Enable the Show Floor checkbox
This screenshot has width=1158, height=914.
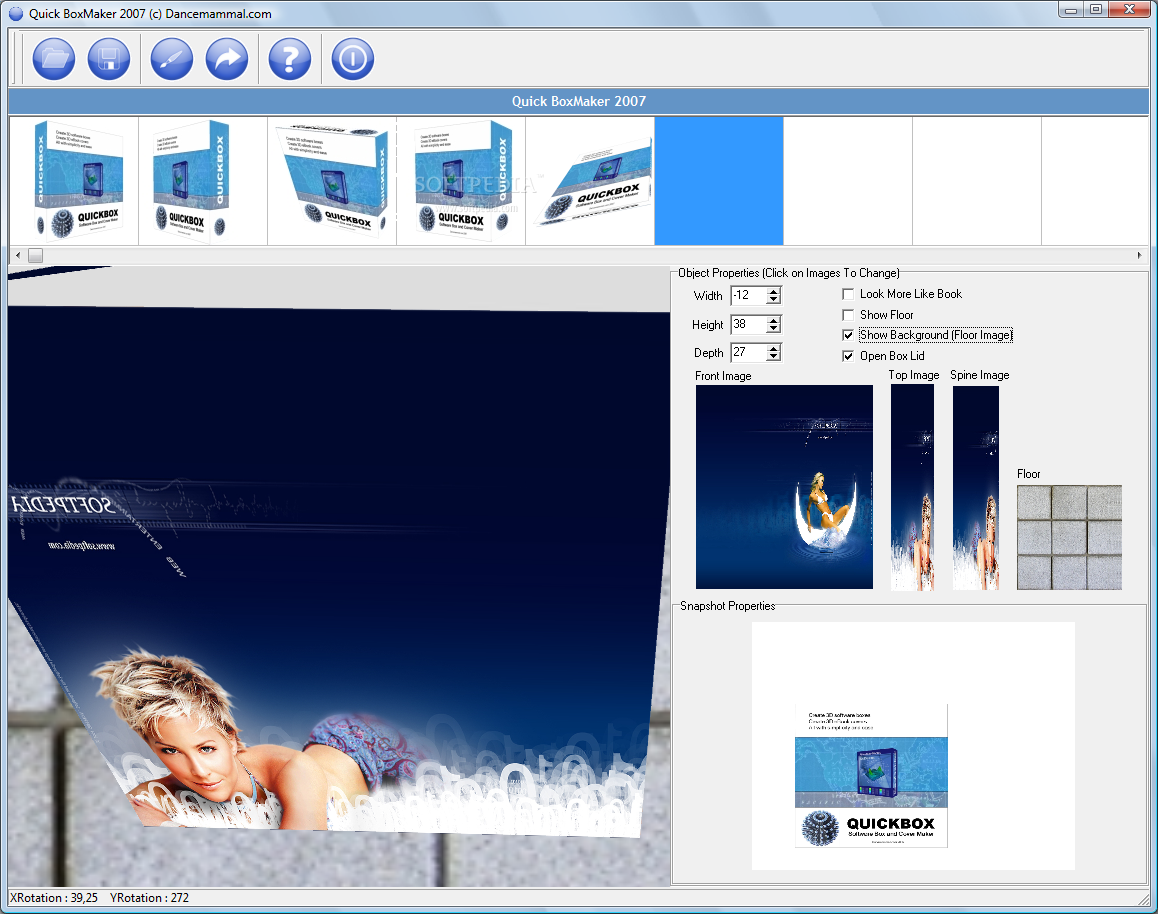(848, 315)
